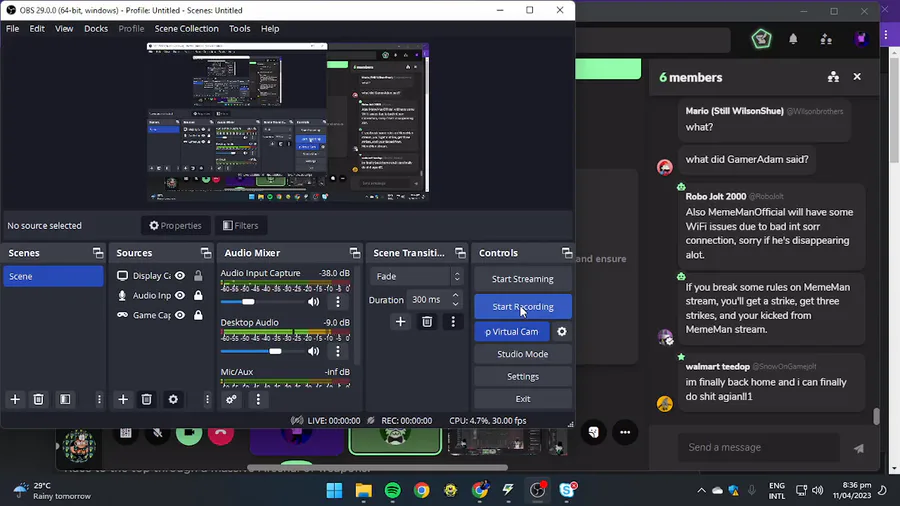
Task: Open Spotify from taskbar
Action: pyautogui.click(x=393, y=491)
